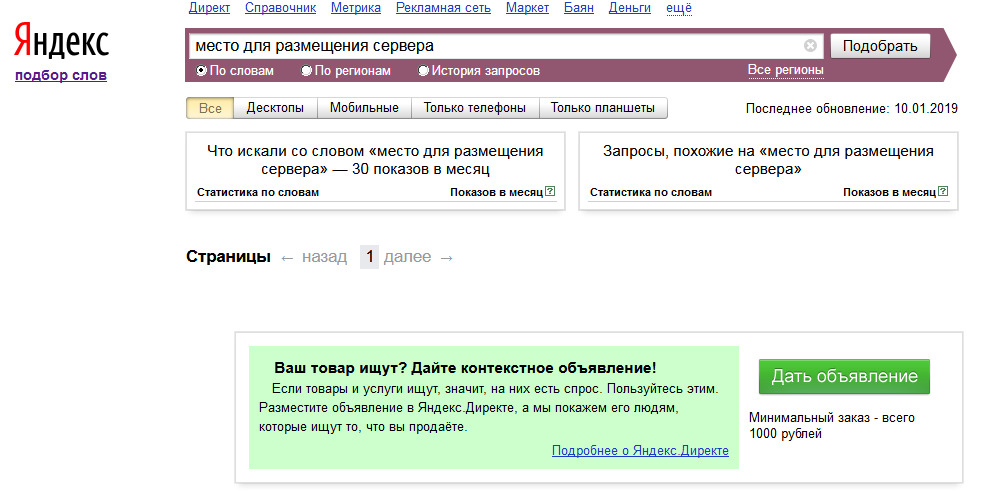Select the По словам radio button
This screenshot has height=493, width=988.
[202, 71]
